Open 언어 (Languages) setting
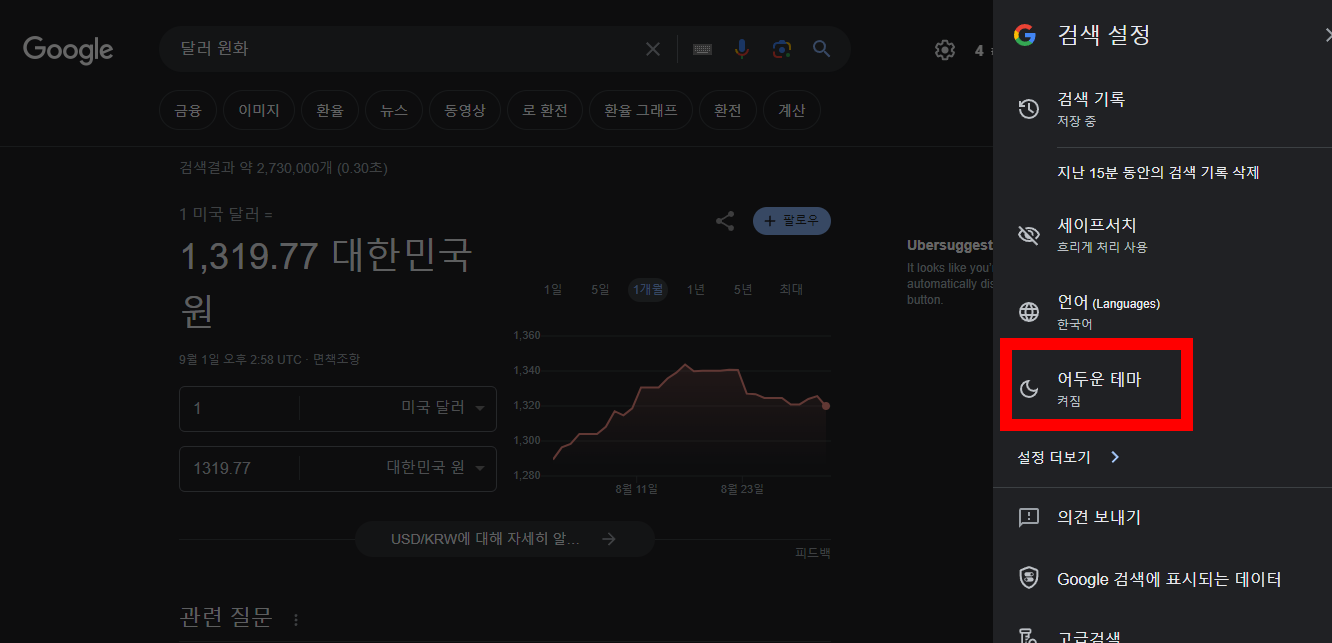1332x643 pixels. click(x=1162, y=312)
